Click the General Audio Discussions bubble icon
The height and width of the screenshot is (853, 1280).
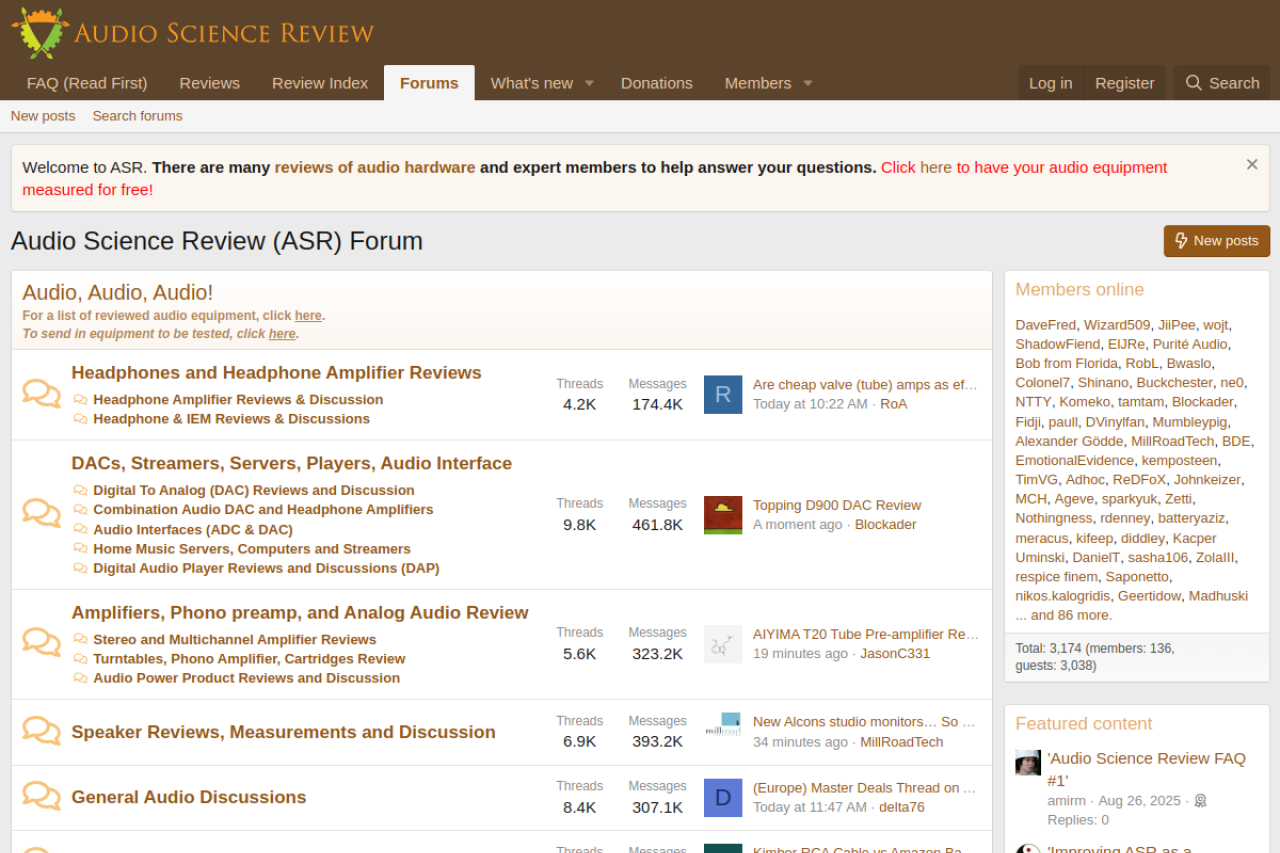[x=41, y=796]
